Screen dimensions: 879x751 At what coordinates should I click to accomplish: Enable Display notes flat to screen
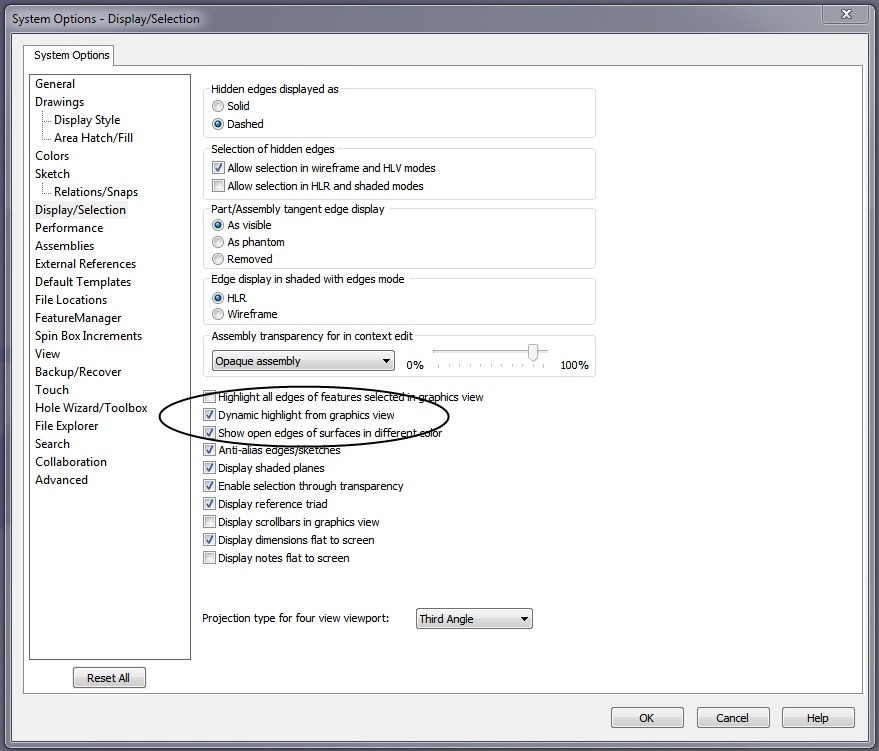tap(209, 558)
